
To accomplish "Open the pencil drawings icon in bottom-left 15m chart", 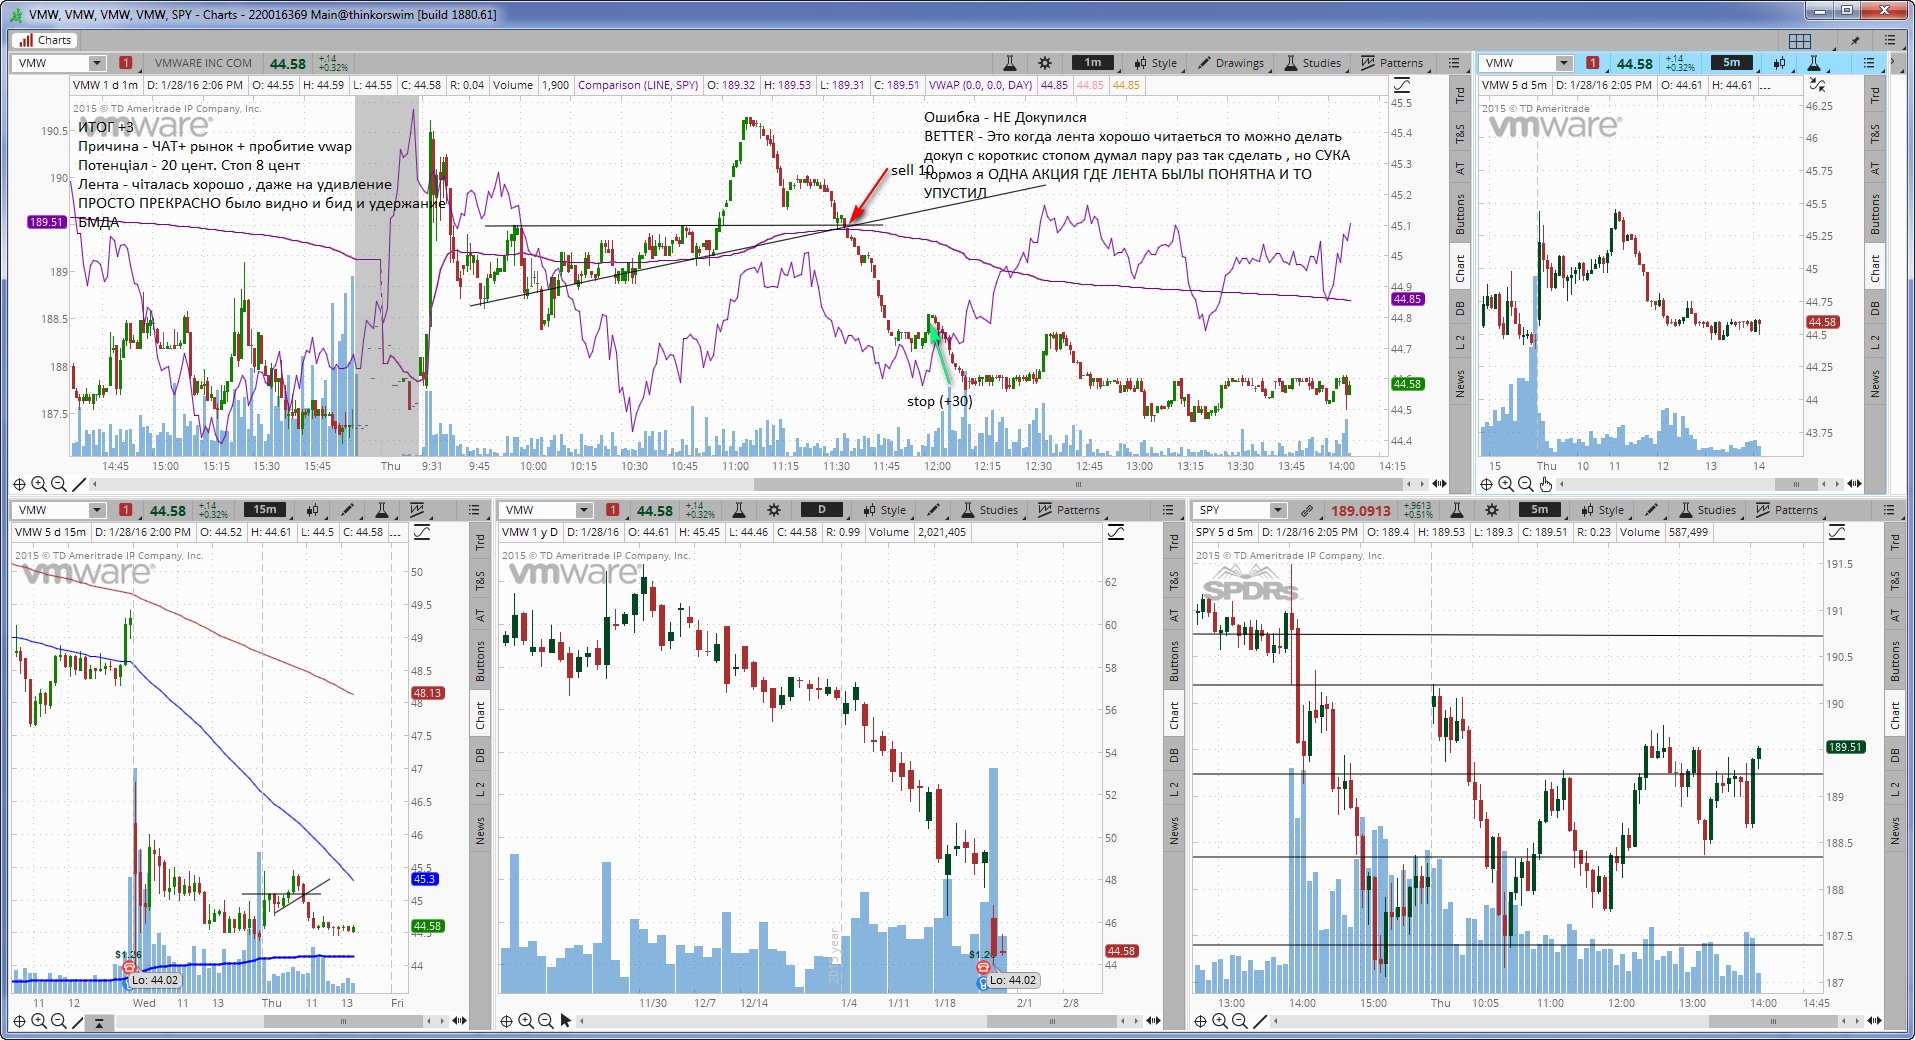I will 347,510.
